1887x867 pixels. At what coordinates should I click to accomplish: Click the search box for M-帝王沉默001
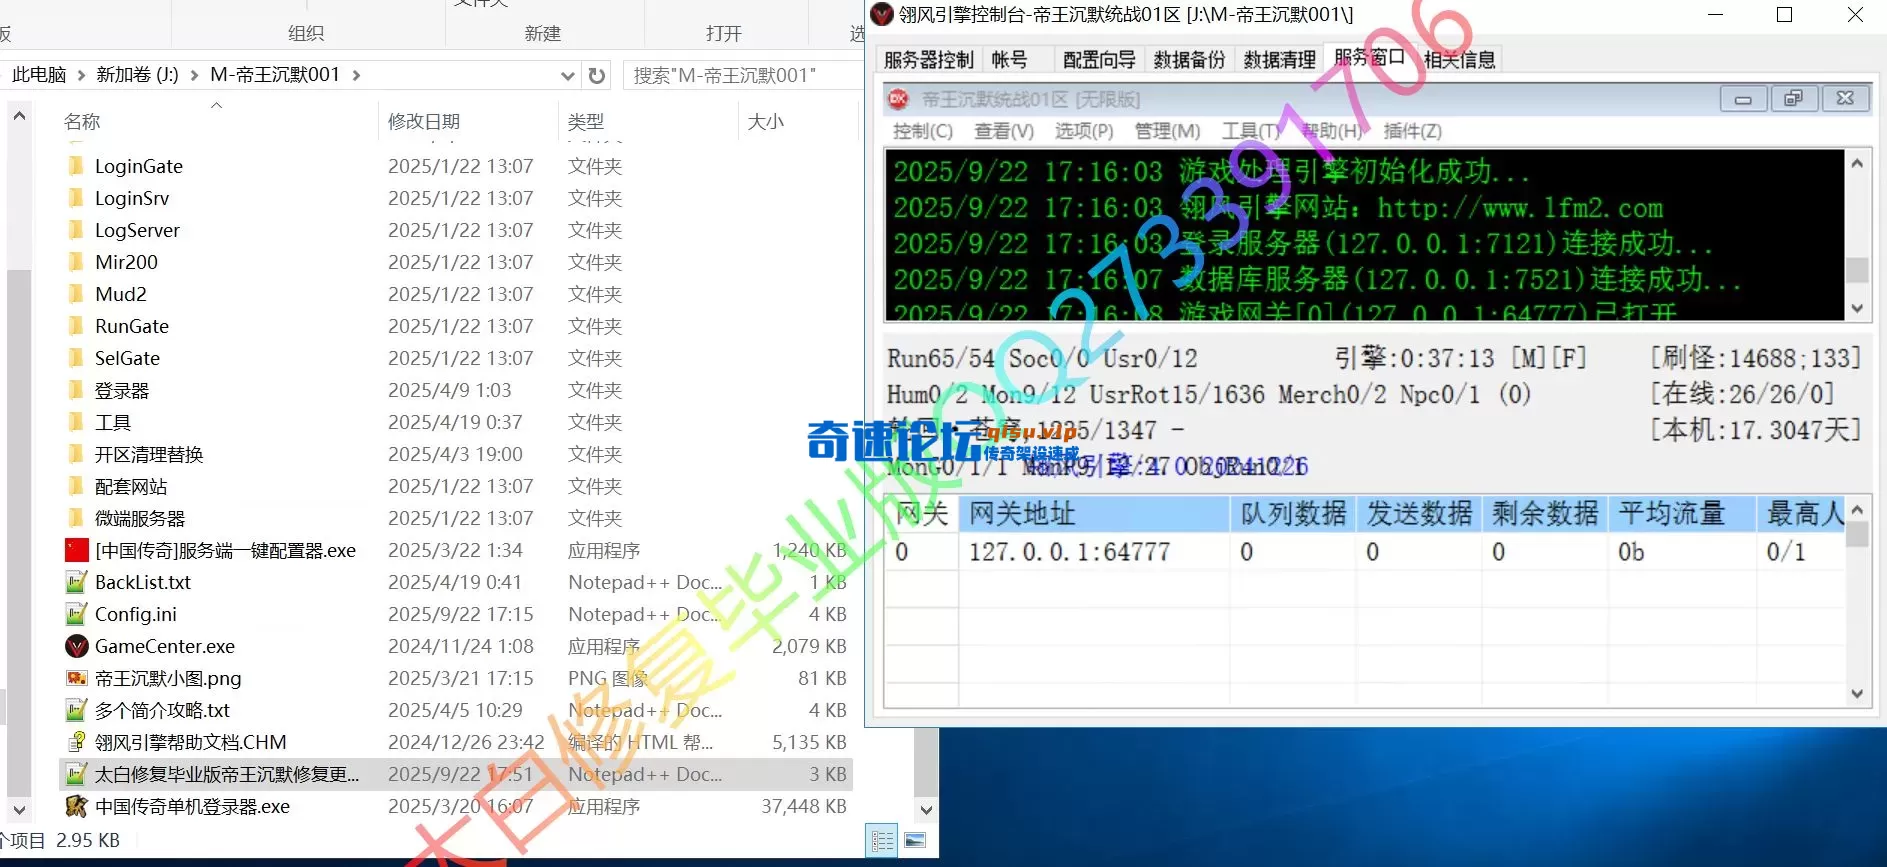click(743, 75)
